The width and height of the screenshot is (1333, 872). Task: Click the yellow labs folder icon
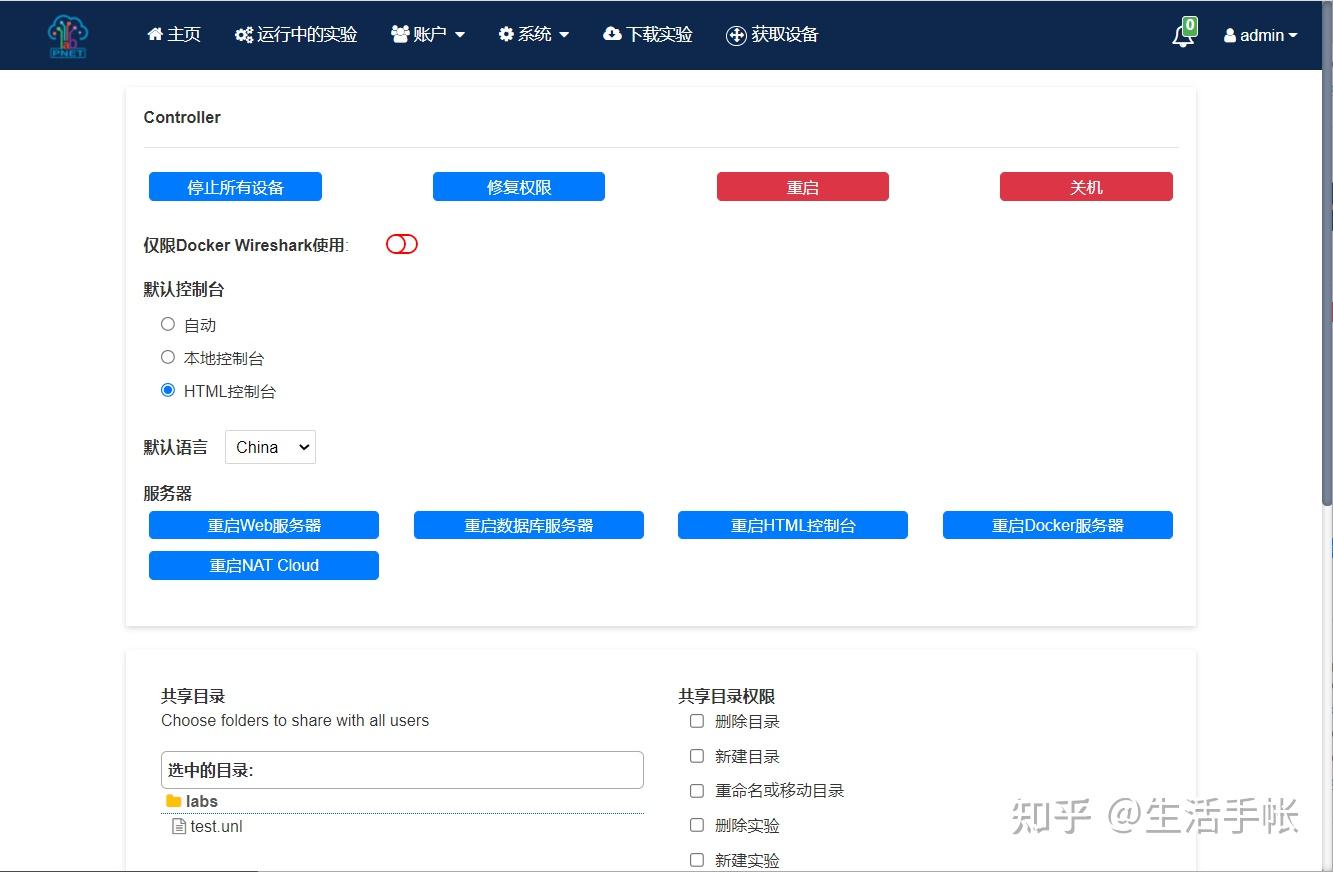(172, 800)
